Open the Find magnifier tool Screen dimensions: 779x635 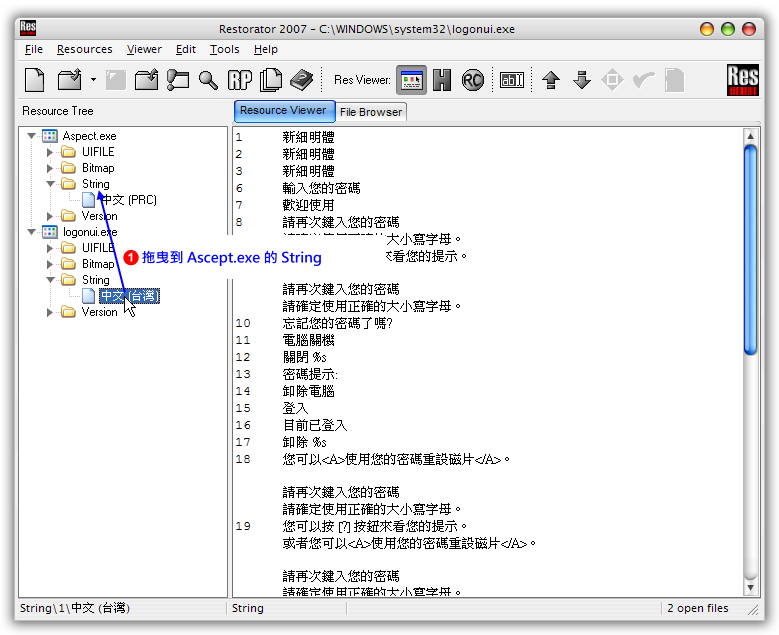tap(208, 80)
